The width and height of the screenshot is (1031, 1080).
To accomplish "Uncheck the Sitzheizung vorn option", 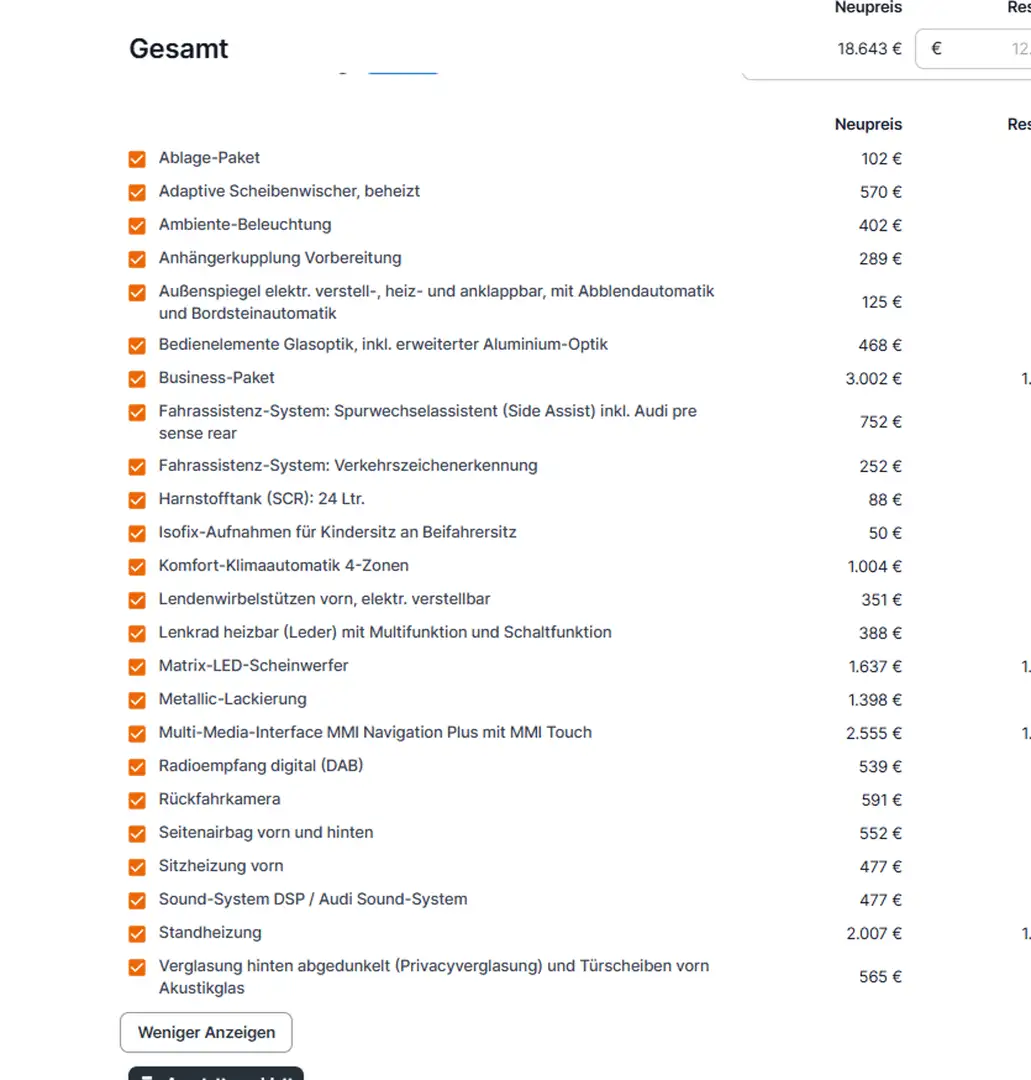I will tap(137, 867).
